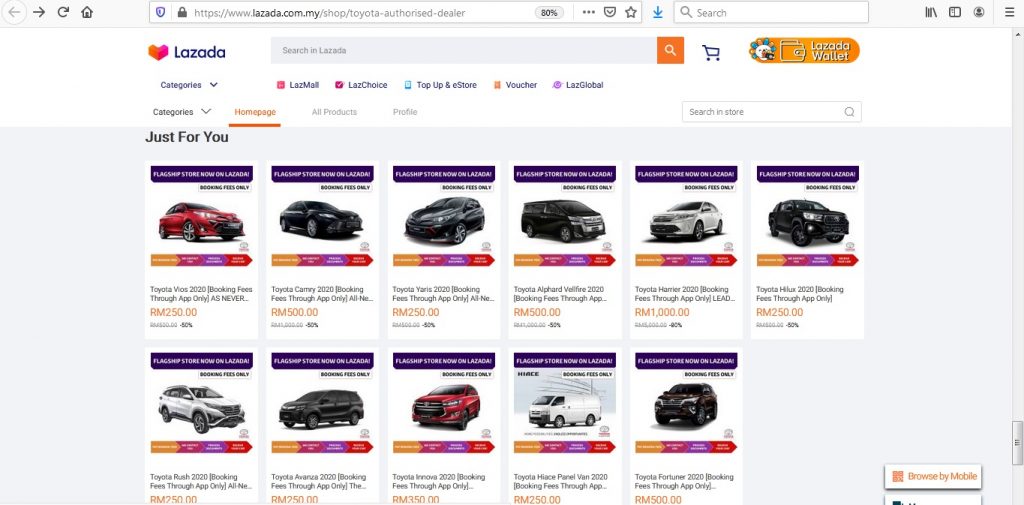Click Toyota Alphard Vellfire 2020 title
The image size is (1024, 505).
coord(560,294)
